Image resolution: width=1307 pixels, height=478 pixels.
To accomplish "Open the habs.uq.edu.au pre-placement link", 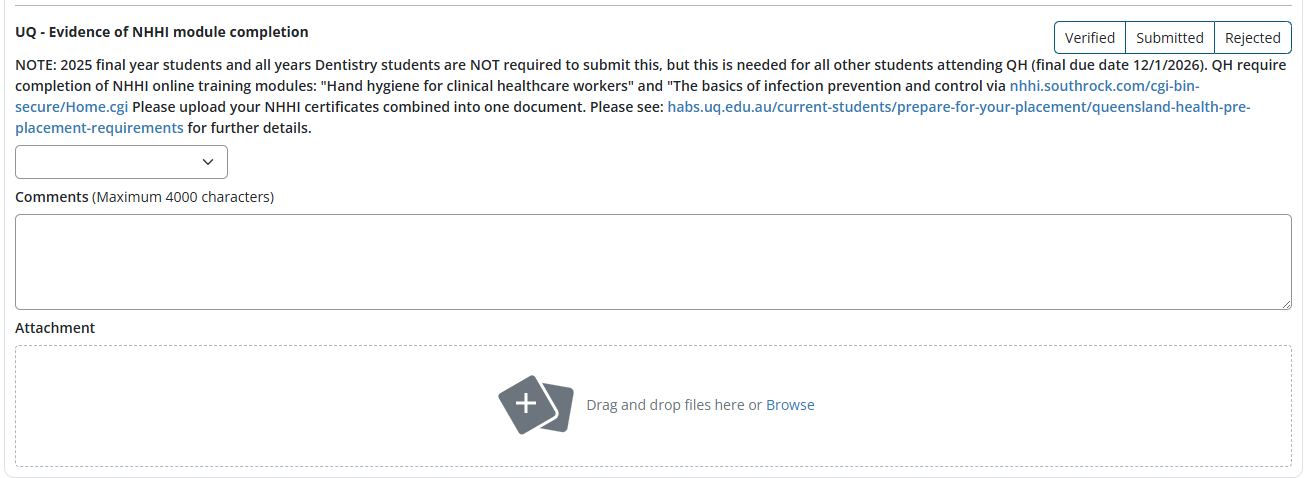I will tap(959, 107).
